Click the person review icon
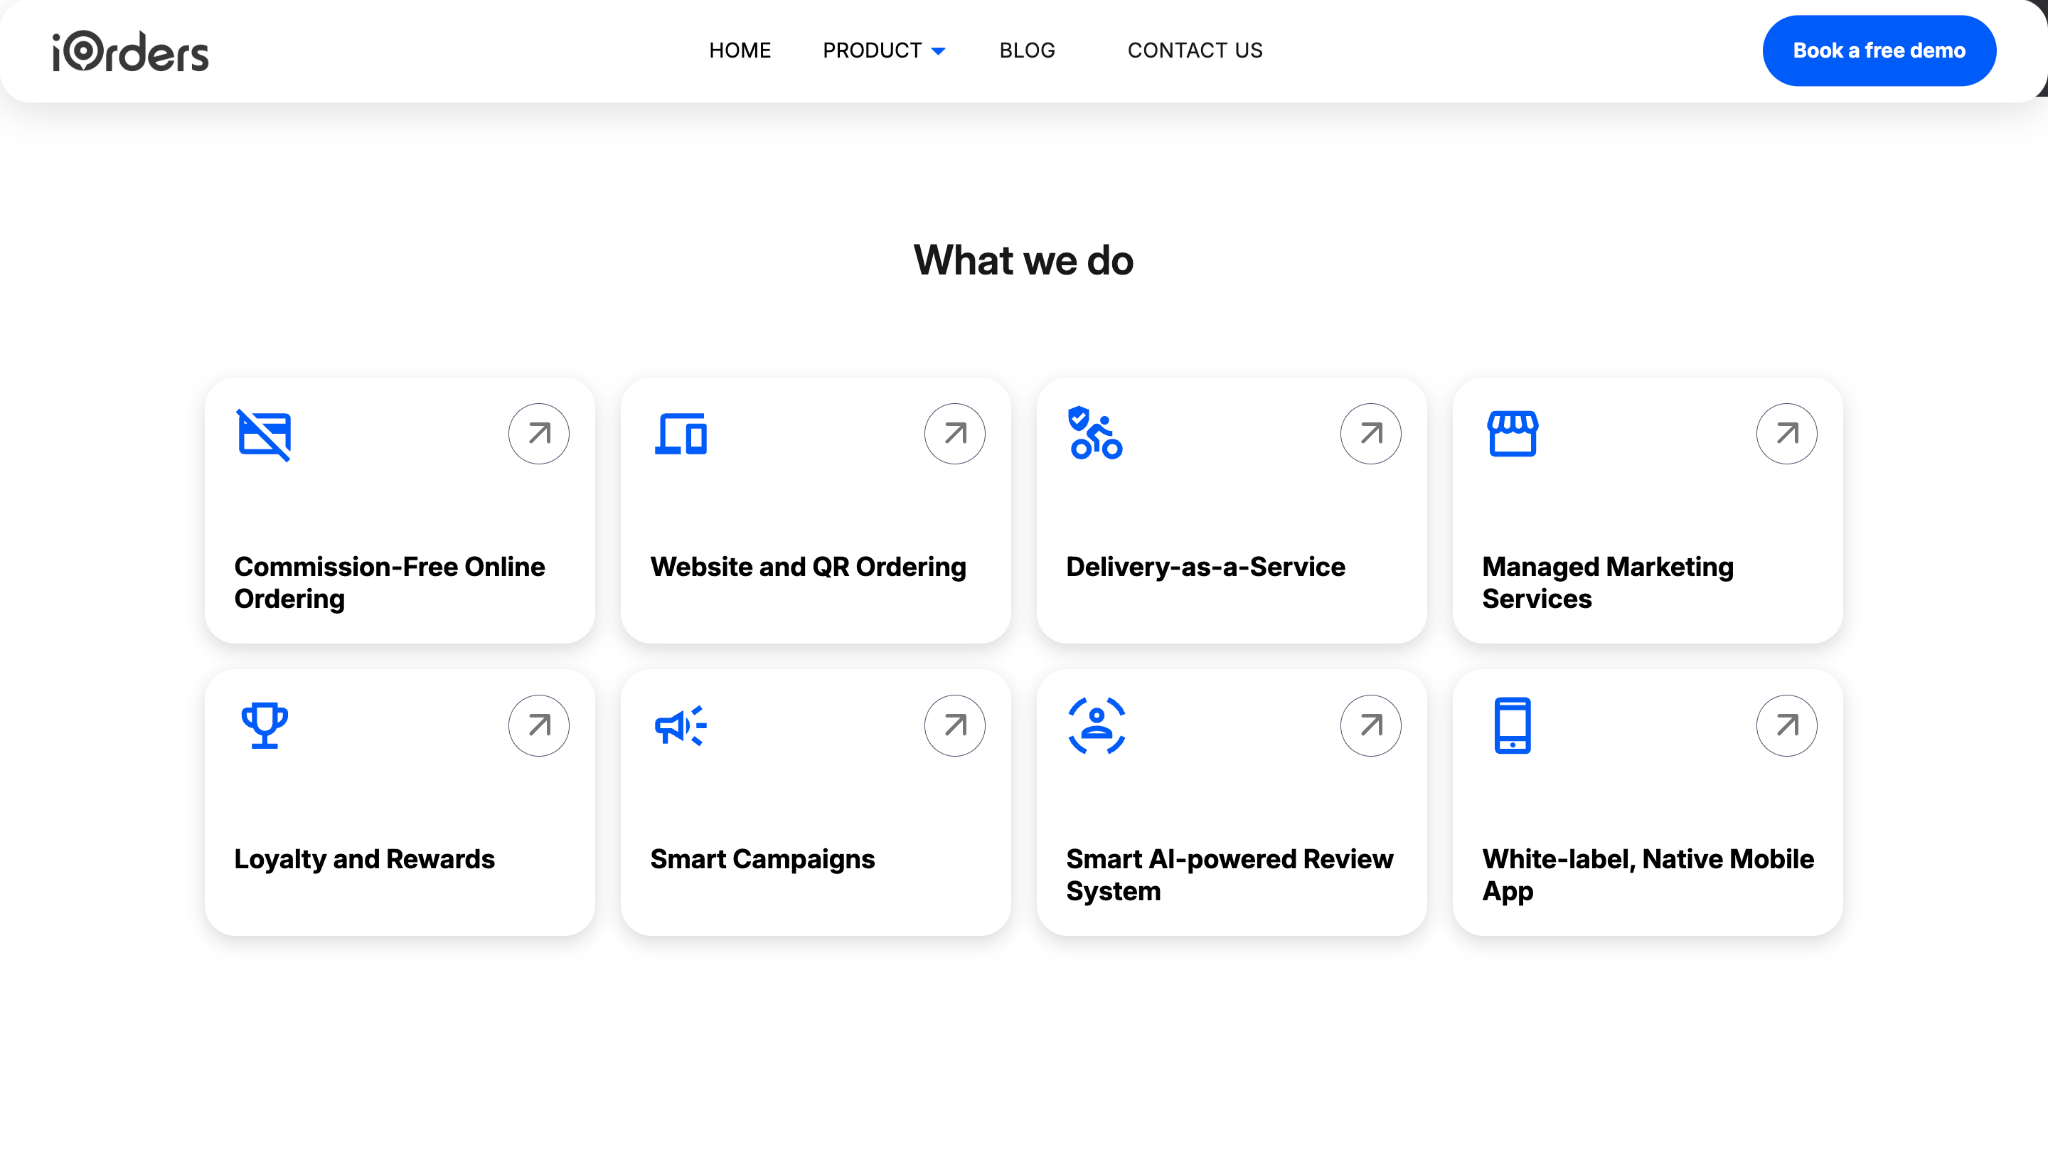The width and height of the screenshot is (2048, 1152). [x=1097, y=726]
